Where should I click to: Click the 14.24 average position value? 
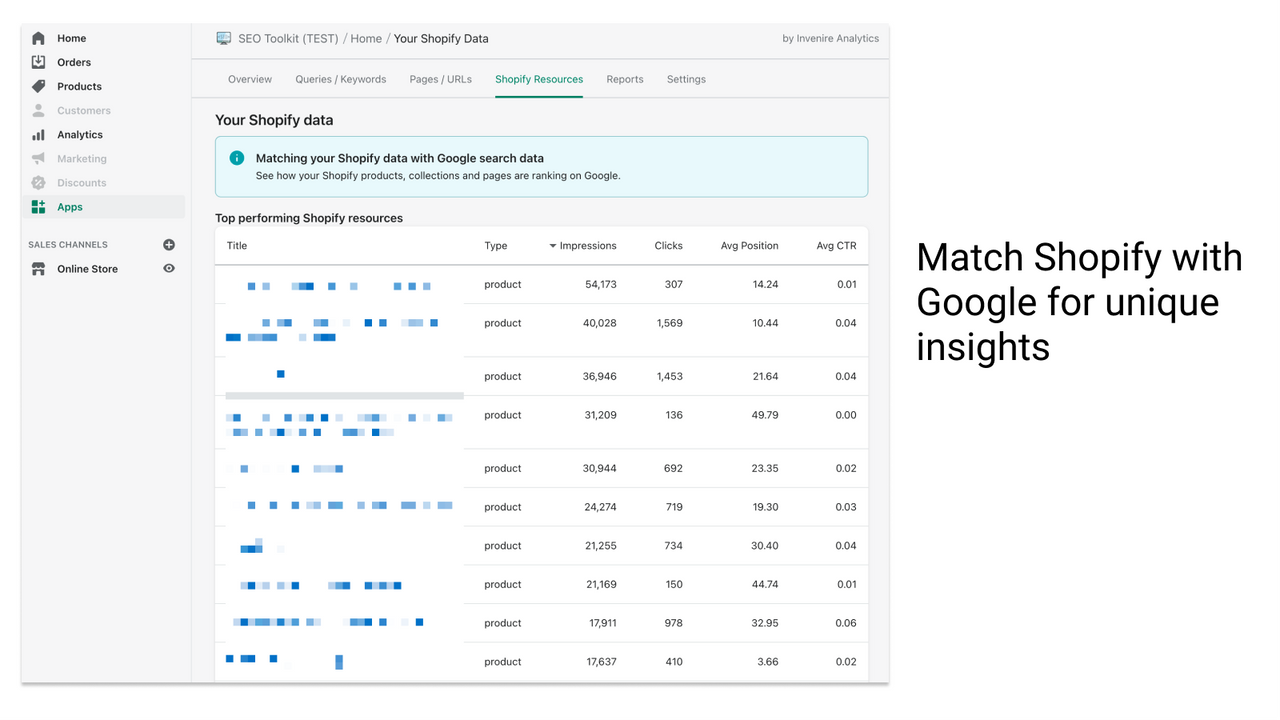[766, 285]
